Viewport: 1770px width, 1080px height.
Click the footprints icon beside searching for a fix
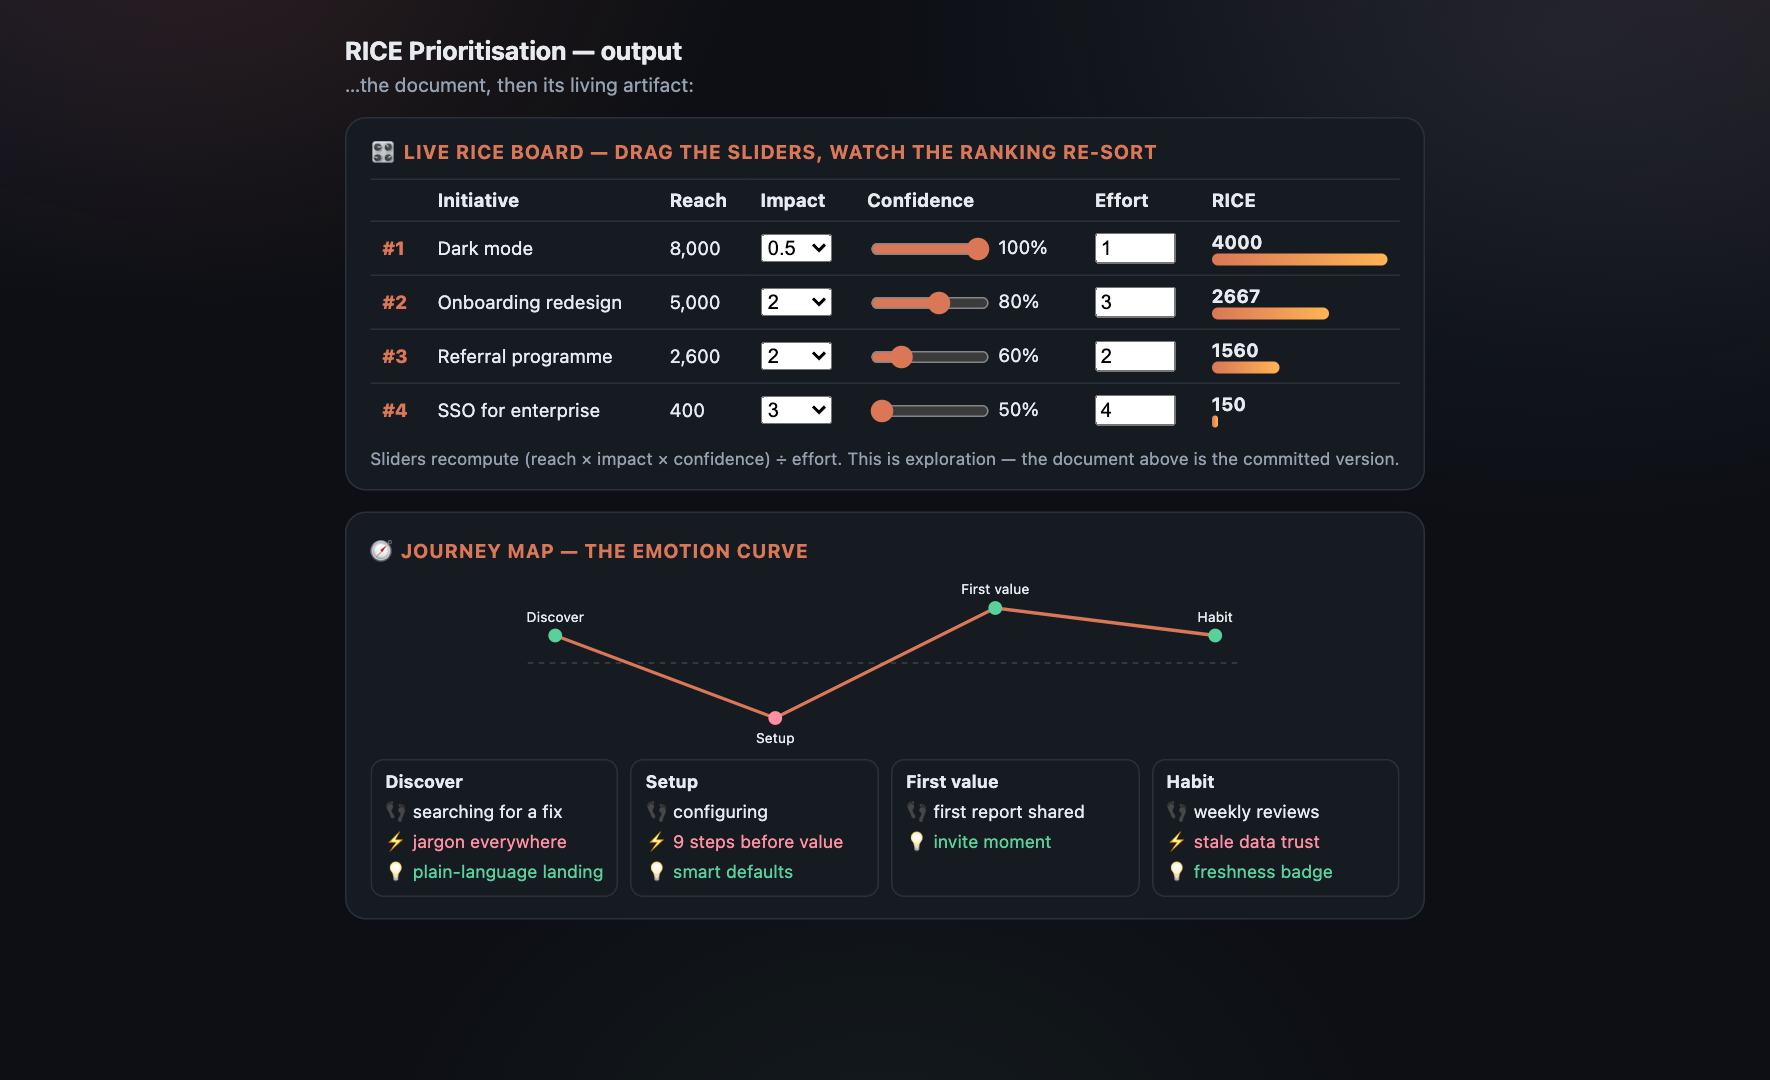pyautogui.click(x=395, y=812)
